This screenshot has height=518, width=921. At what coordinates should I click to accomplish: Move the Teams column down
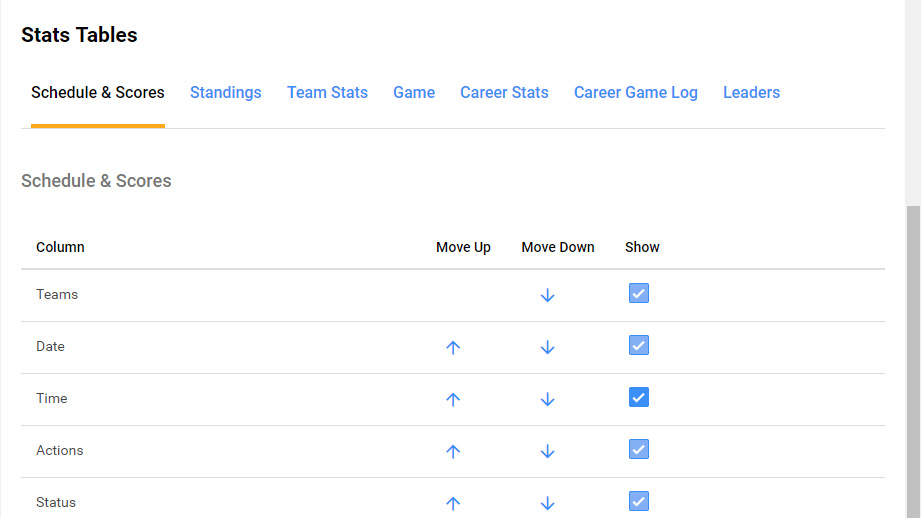(x=547, y=295)
